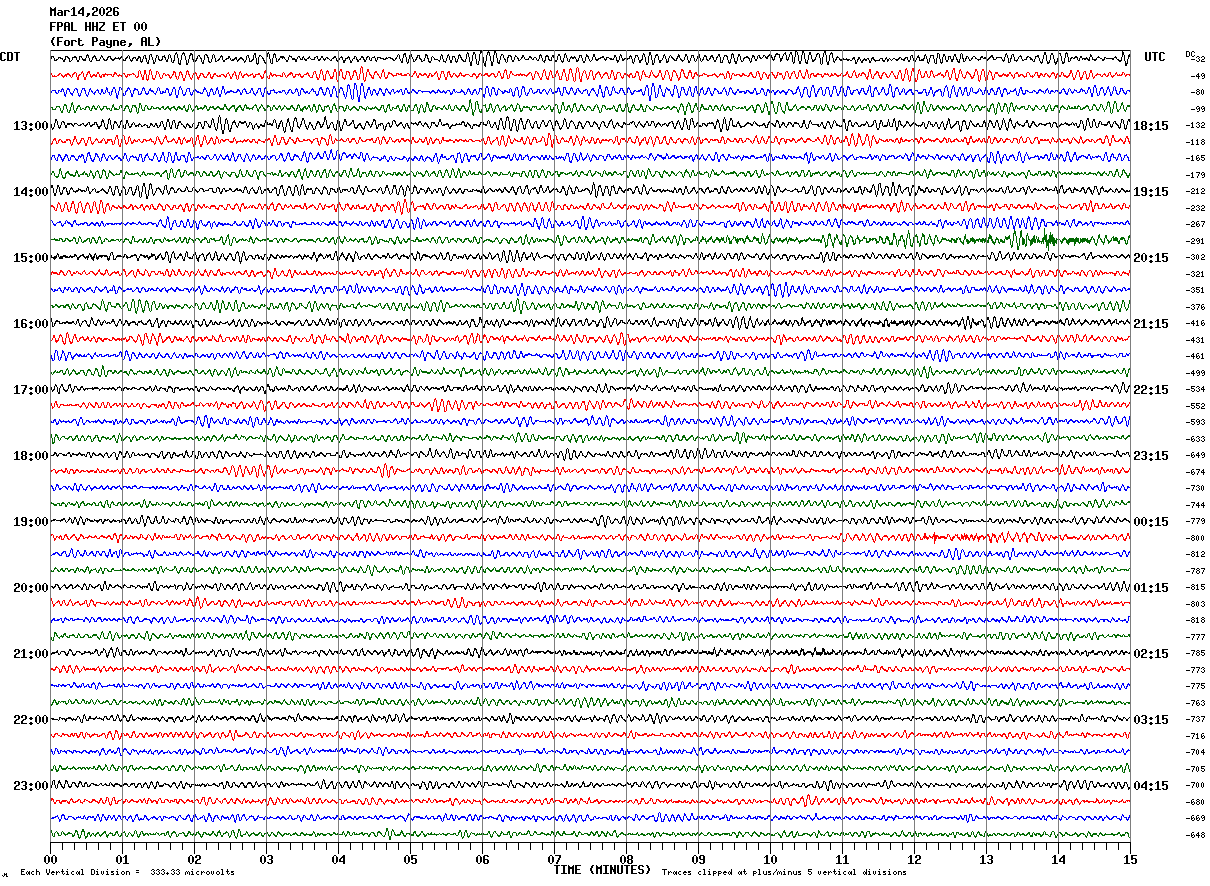The width and height of the screenshot is (1210, 886).
Task: Click the 20:15 UTC time label
Action: point(1150,258)
